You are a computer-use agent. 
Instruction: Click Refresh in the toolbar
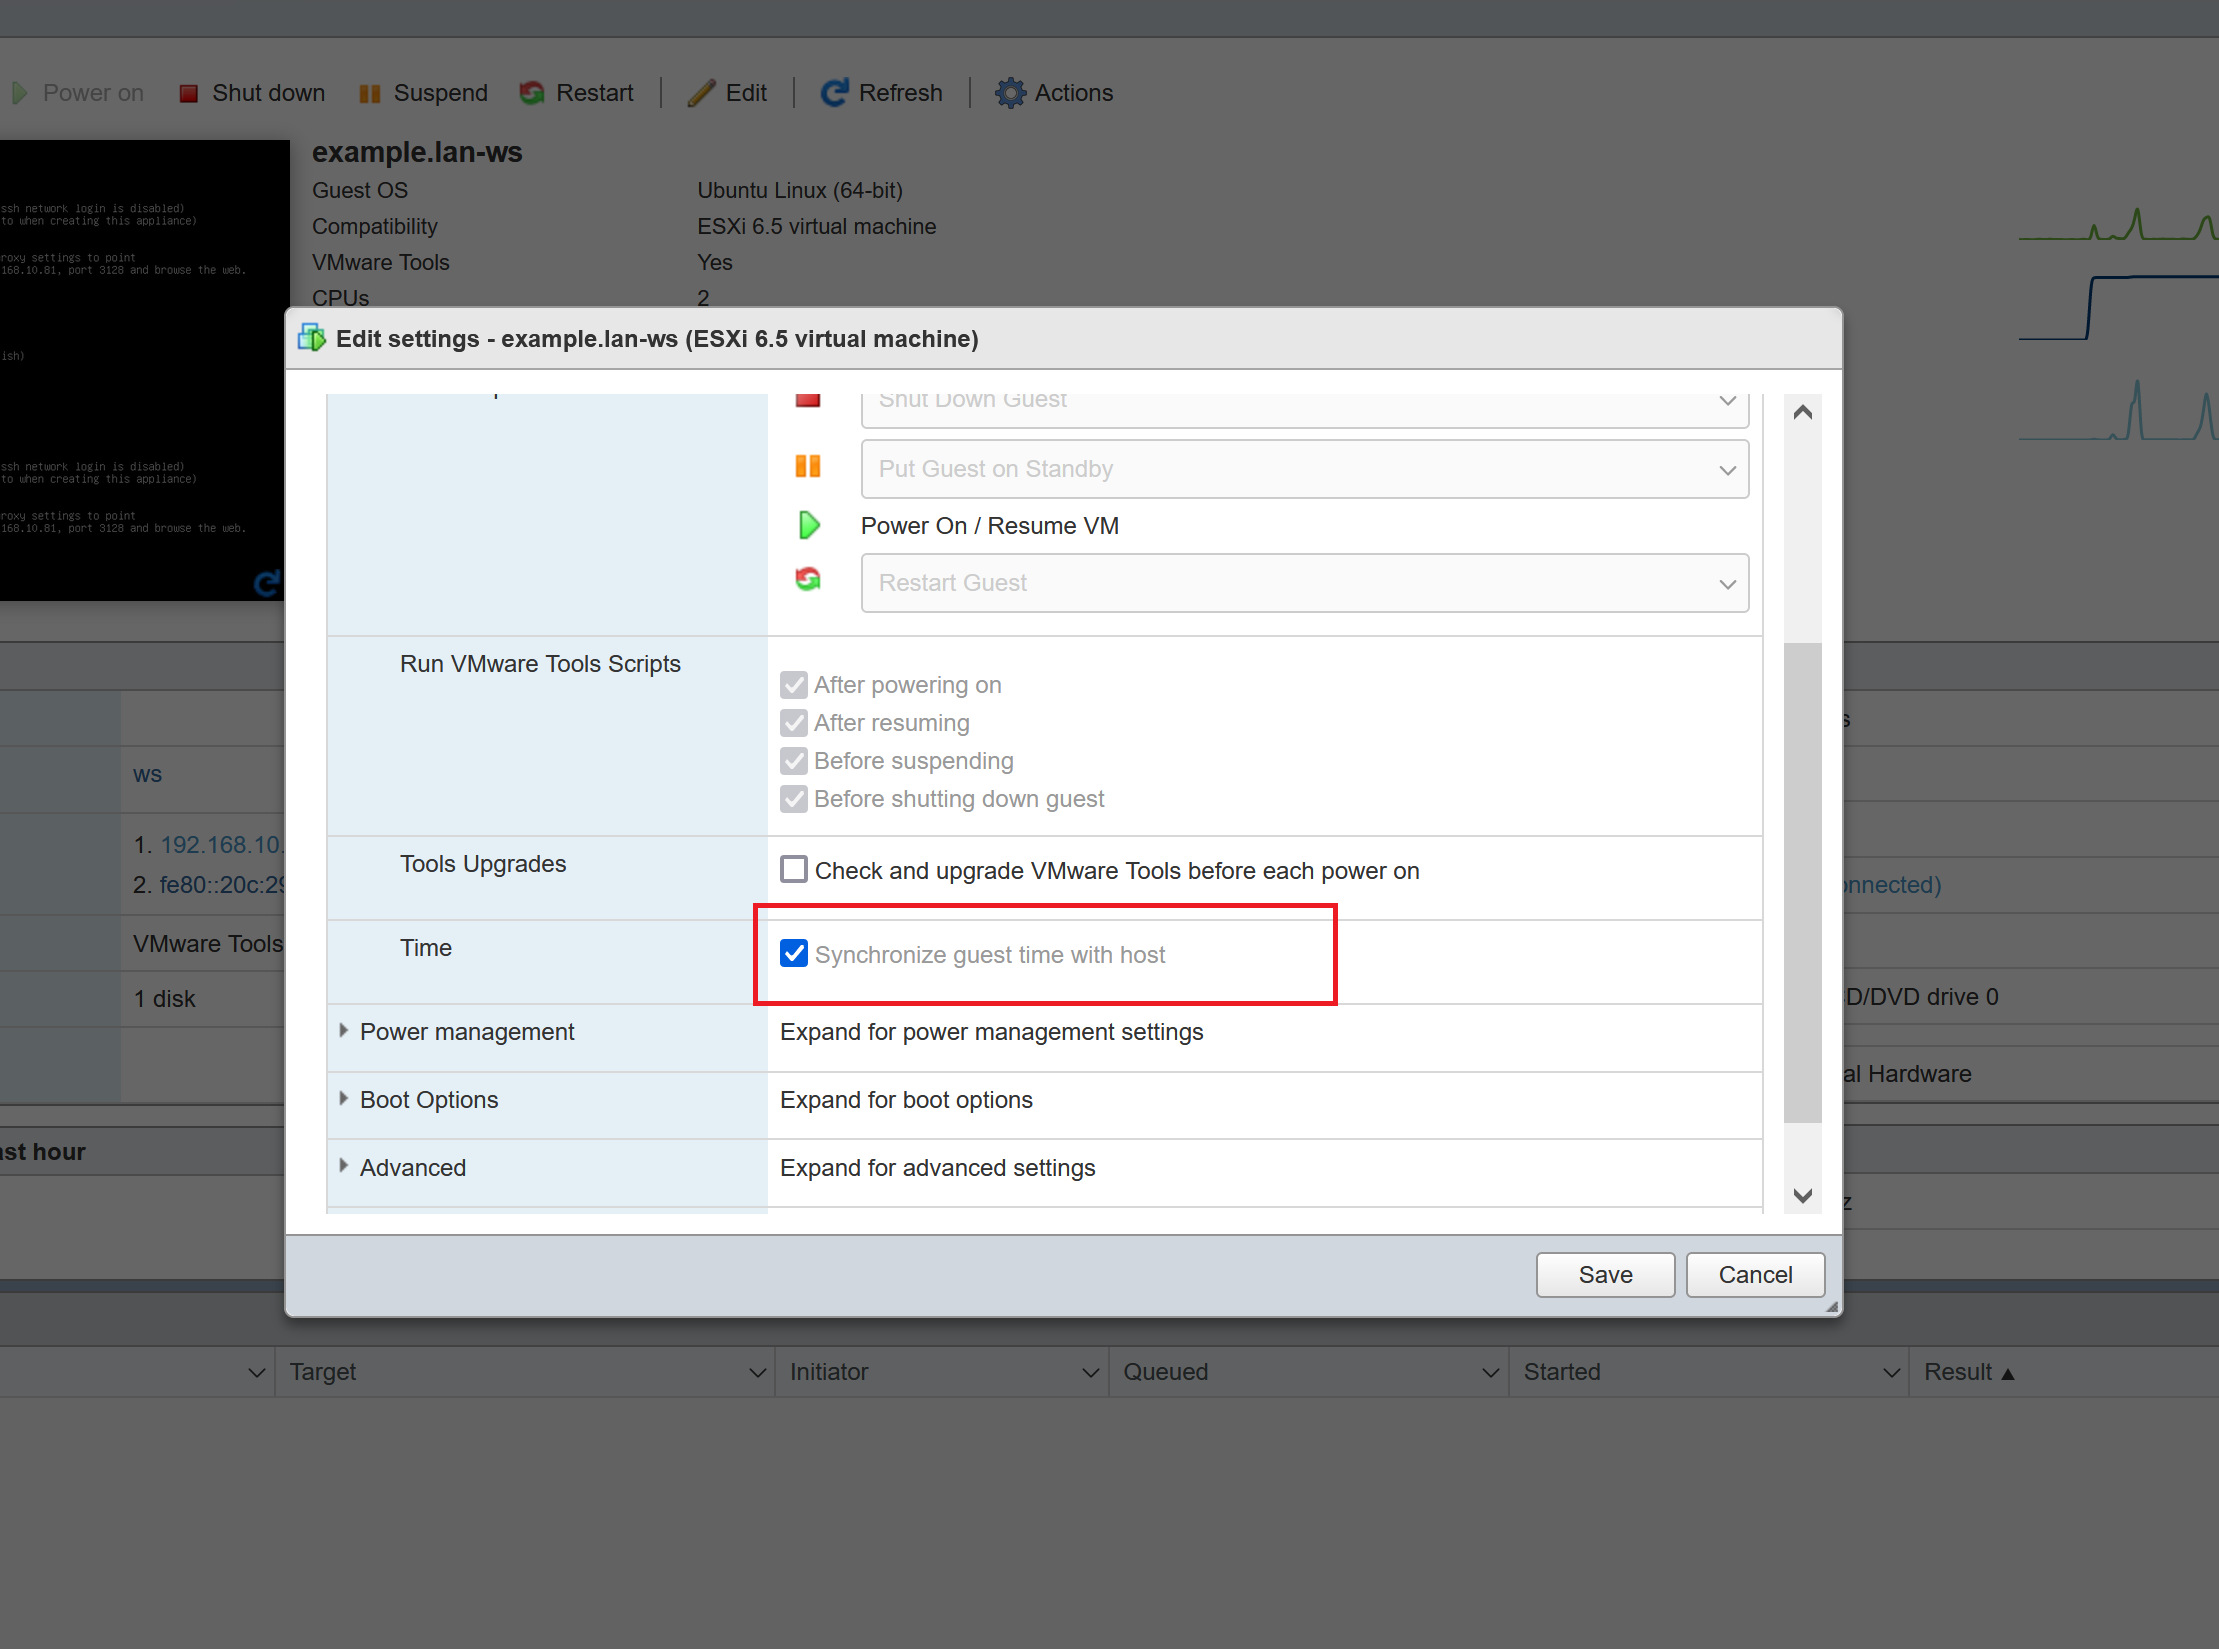point(882,93)
